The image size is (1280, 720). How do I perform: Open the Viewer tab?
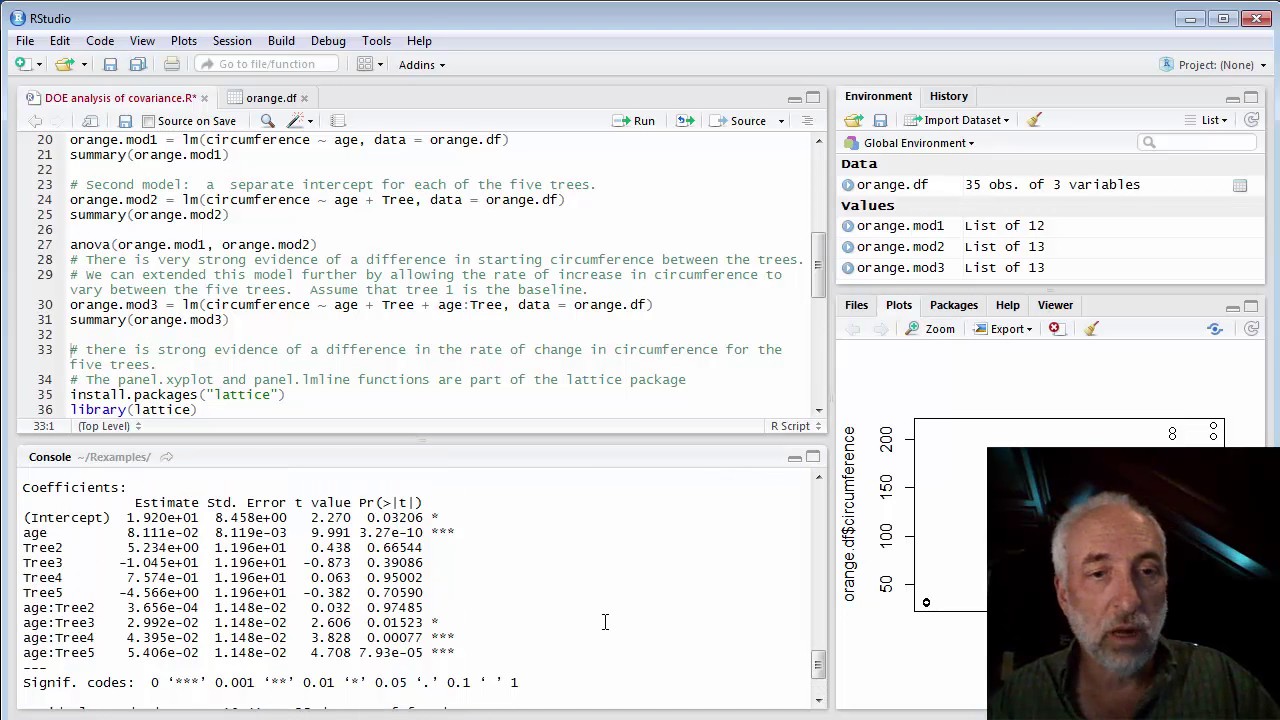click(x=1055, y=305)
